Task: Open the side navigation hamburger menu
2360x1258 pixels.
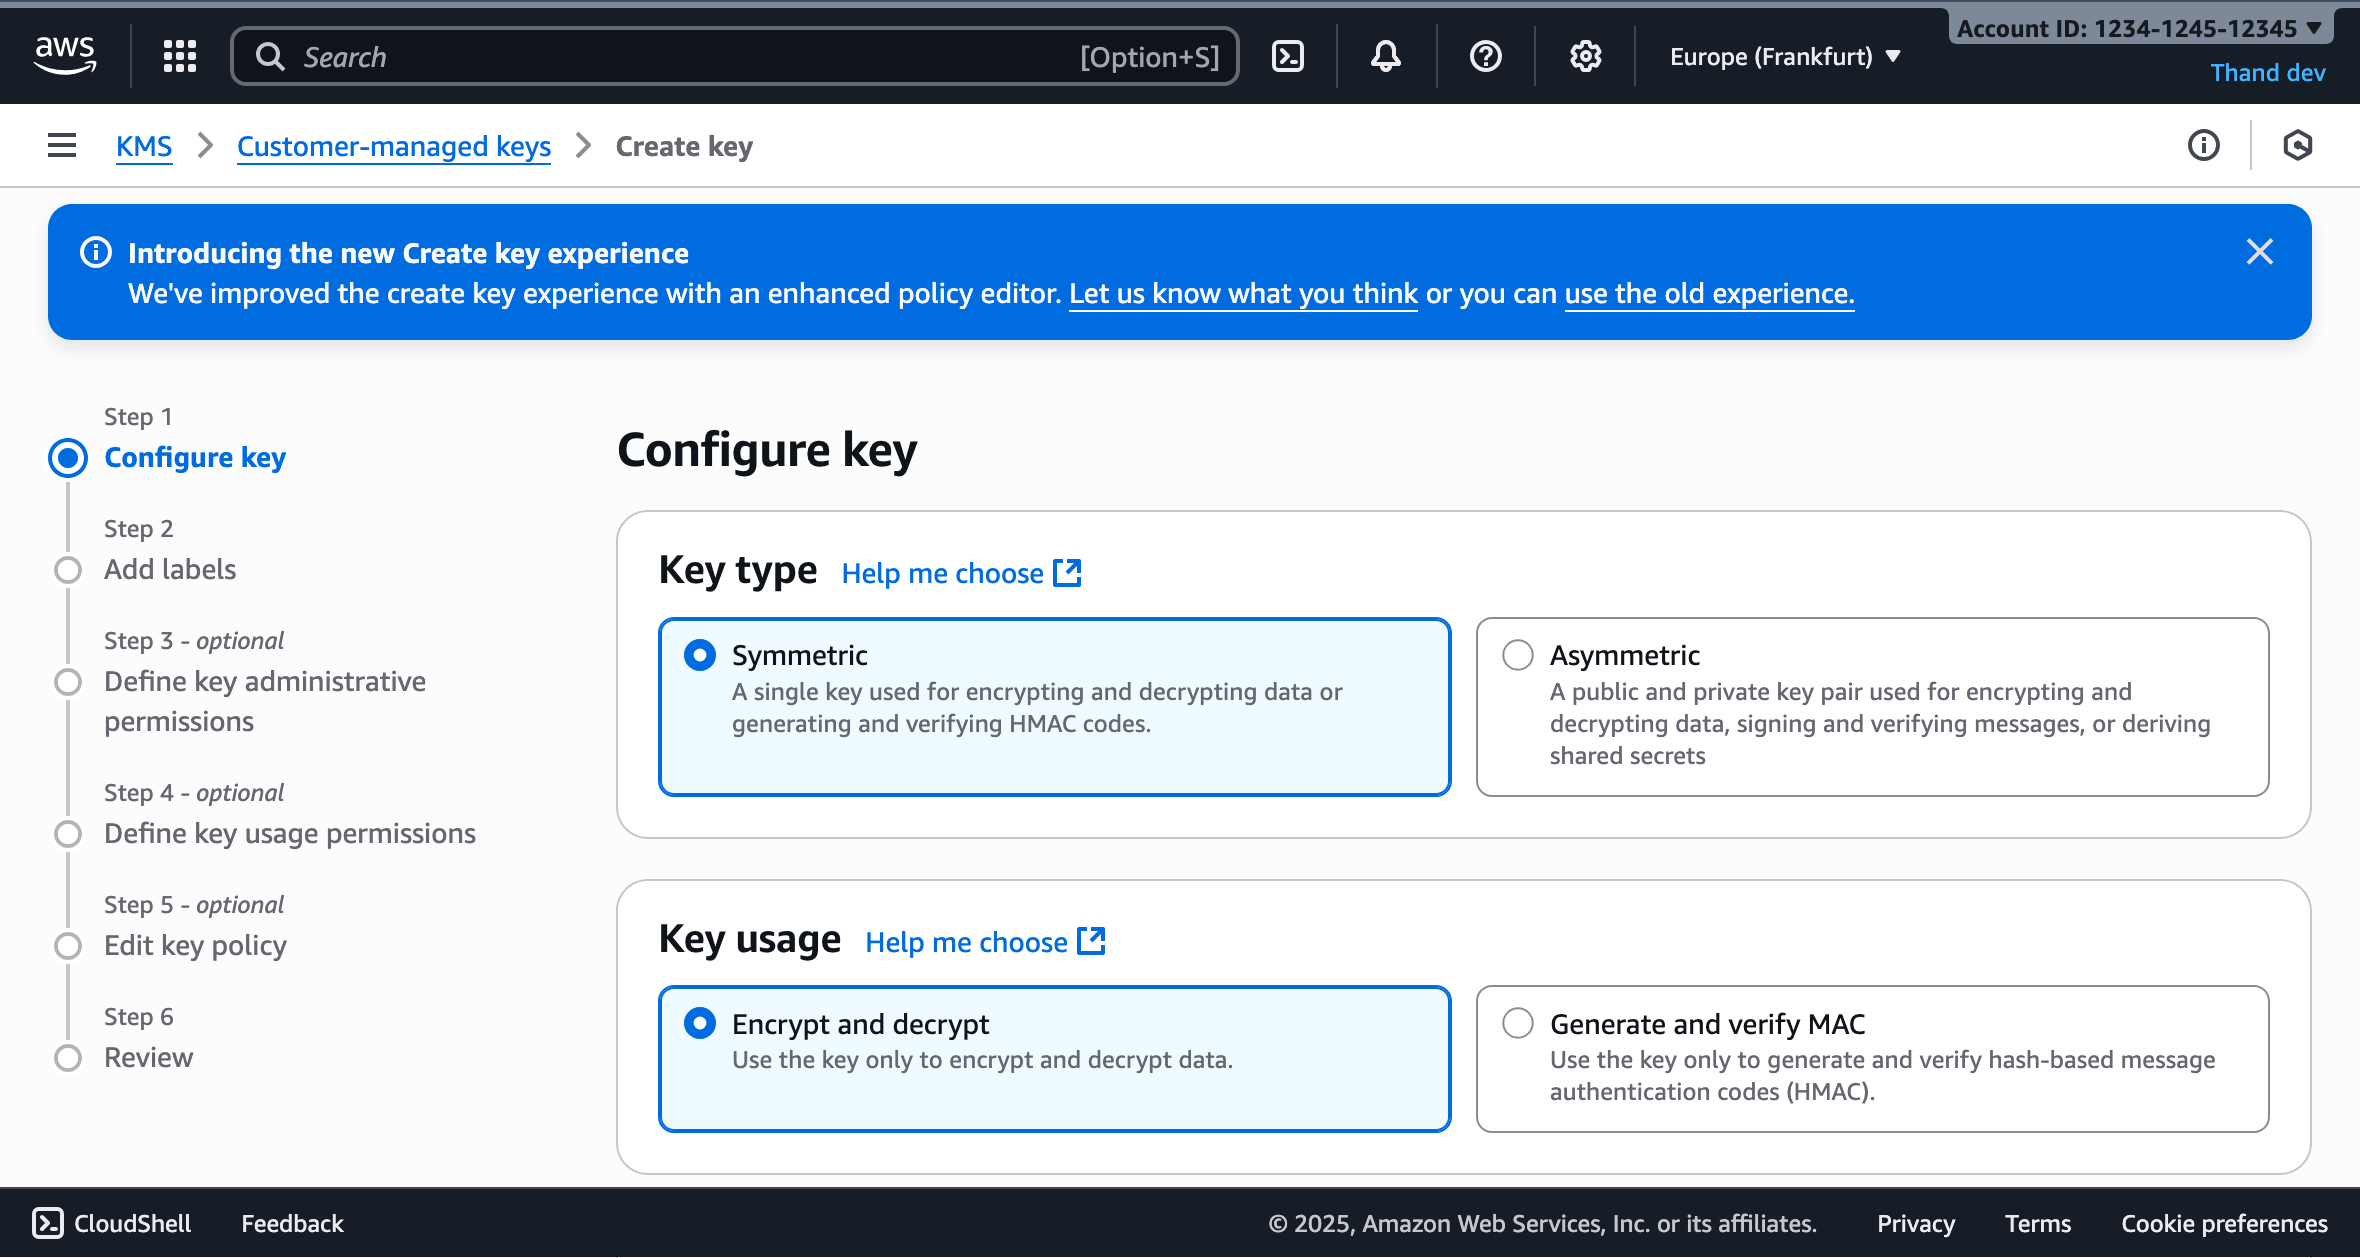Action: [61, 145]
